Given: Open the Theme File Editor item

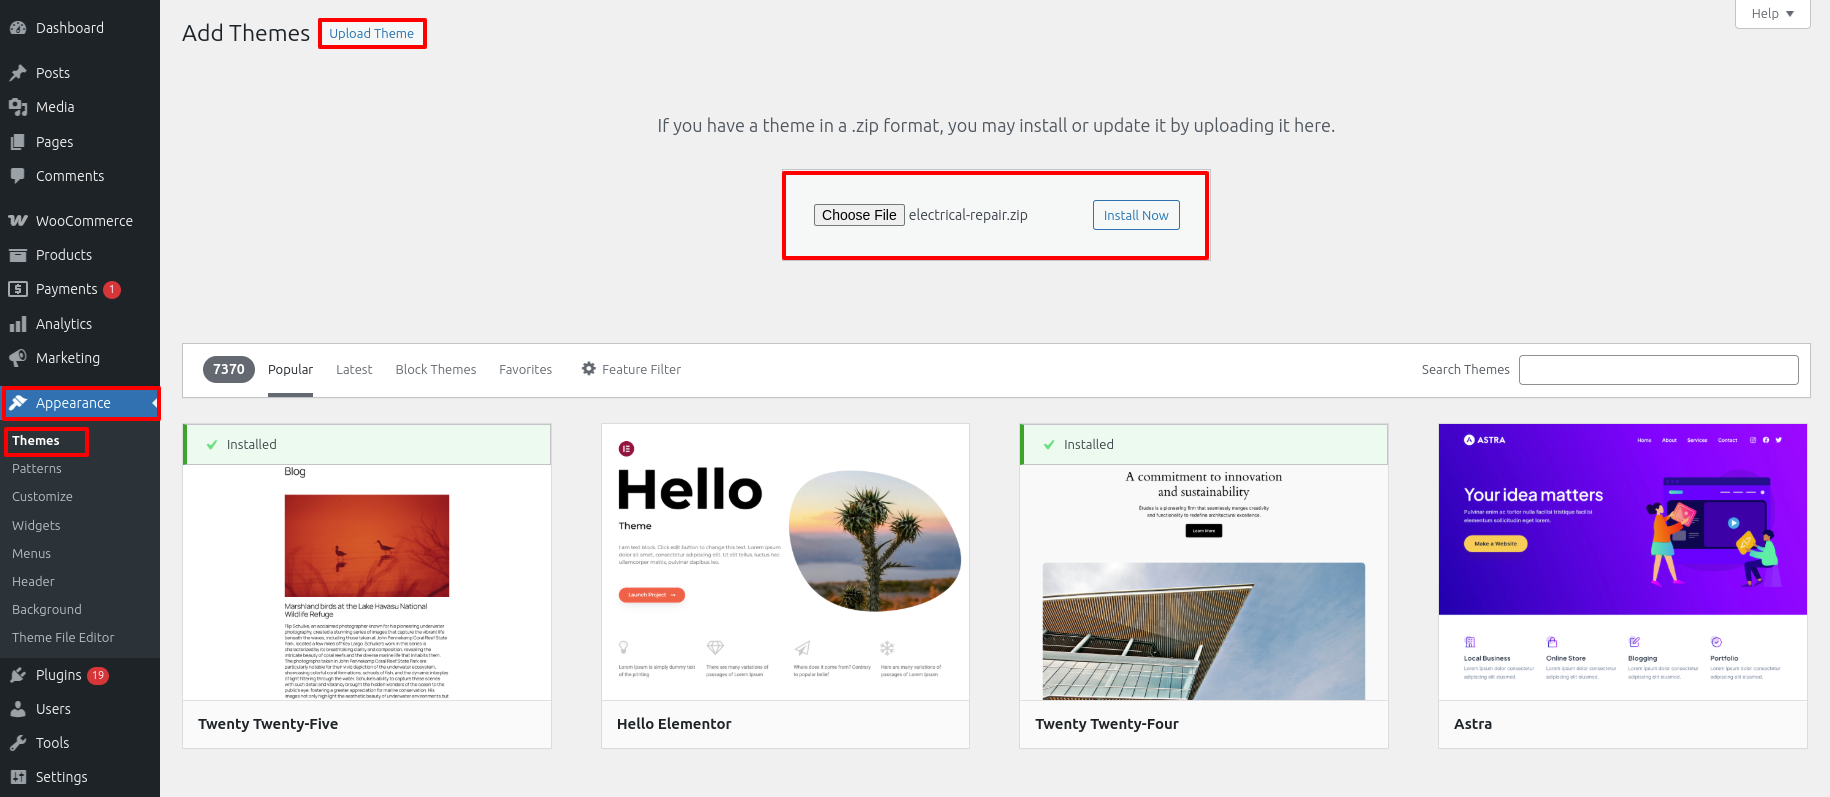Looking at the screenshot, I should [63, 637].
